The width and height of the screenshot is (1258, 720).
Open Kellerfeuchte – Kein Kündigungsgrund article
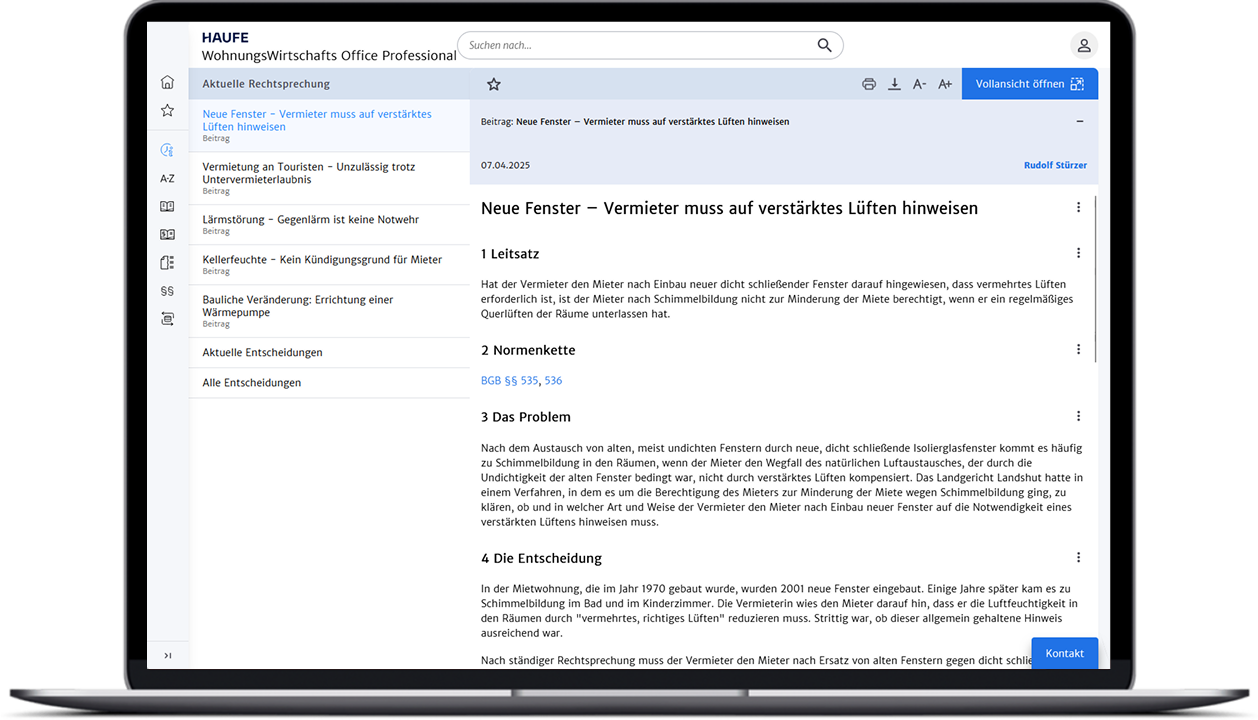[329, 264]
